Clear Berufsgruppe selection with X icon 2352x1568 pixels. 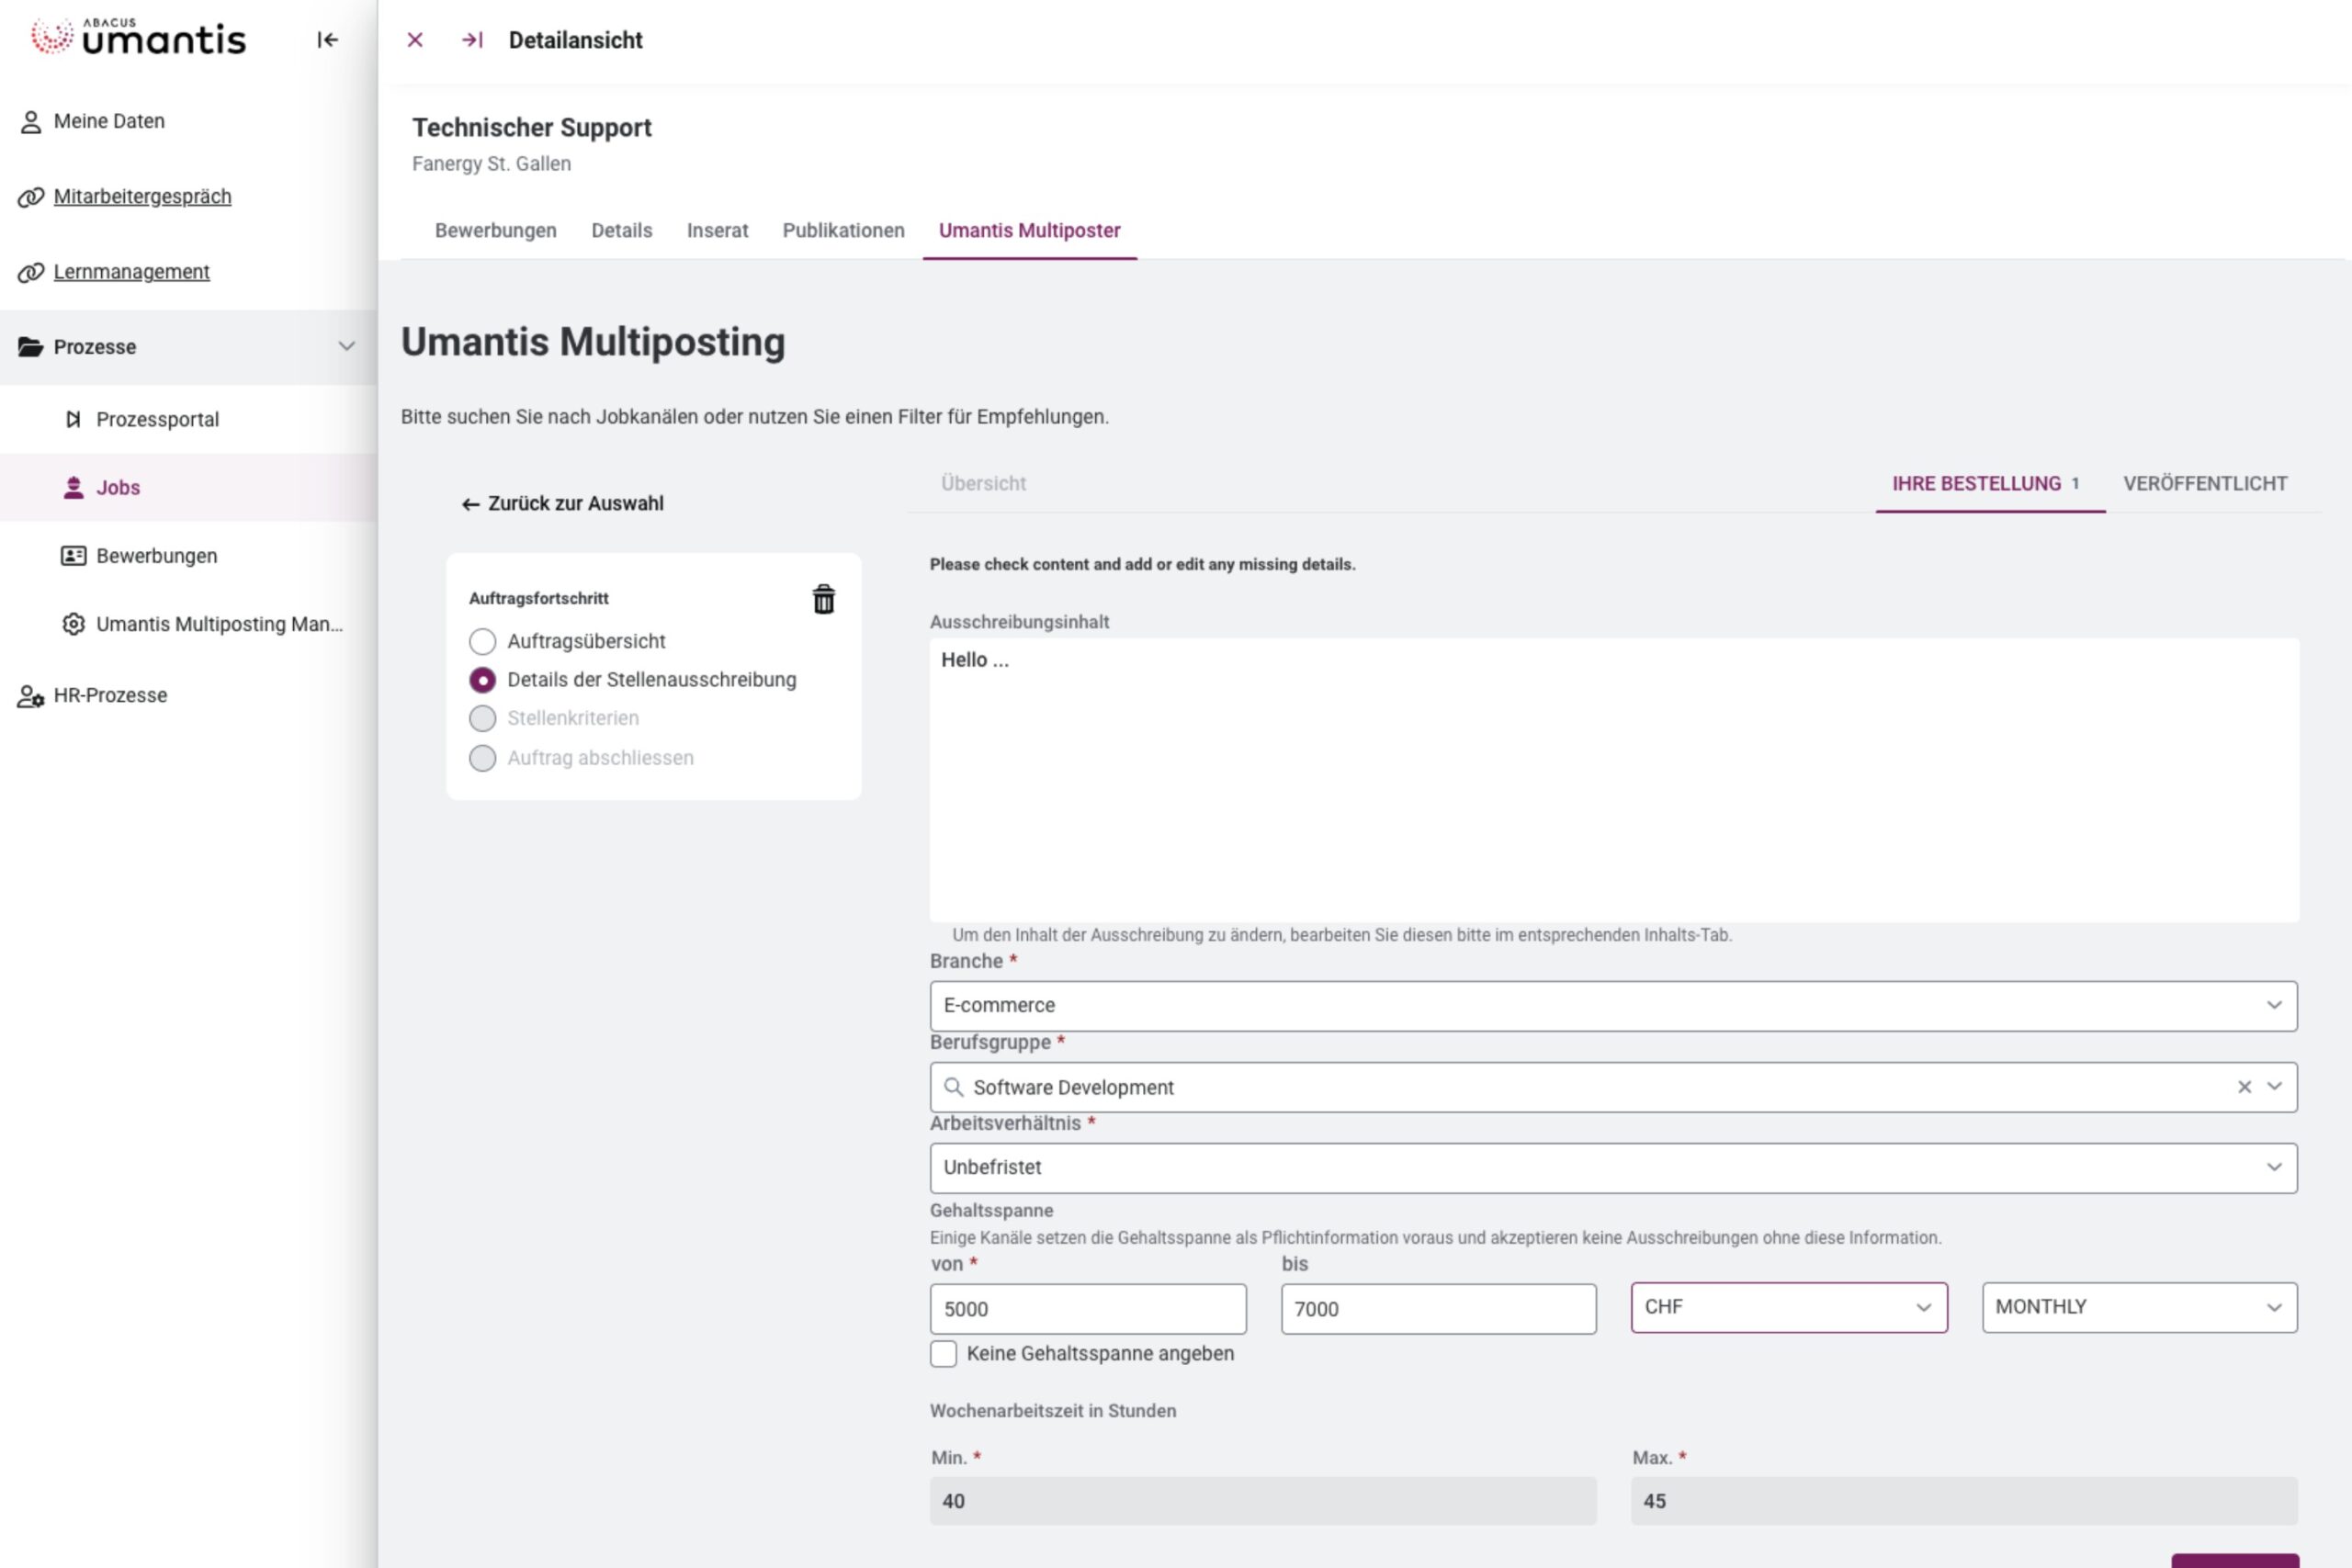(2244, 1087)
